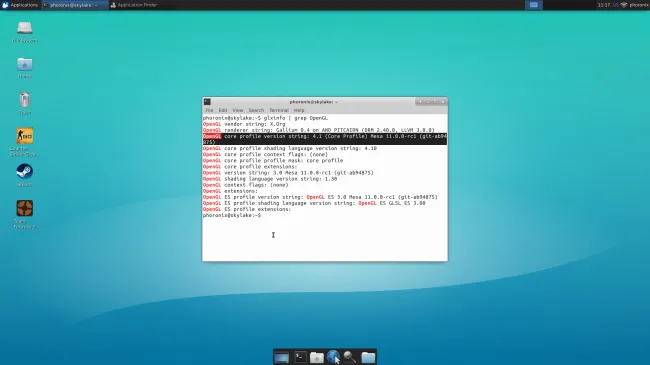650x365 pixels.
Task: Click the OpenGL ES profile version string line
Action: pos(320,197)
